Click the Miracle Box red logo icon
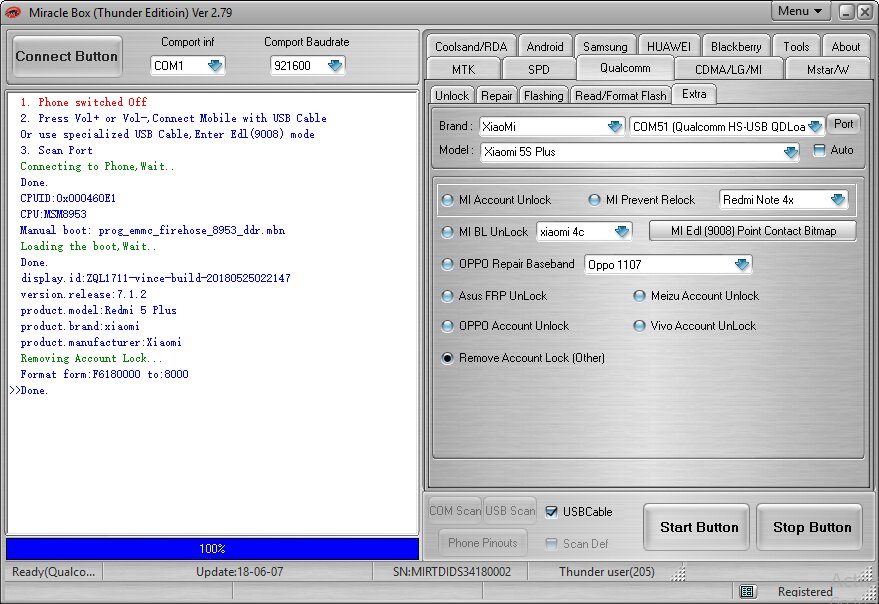 (x=12, y=12)
